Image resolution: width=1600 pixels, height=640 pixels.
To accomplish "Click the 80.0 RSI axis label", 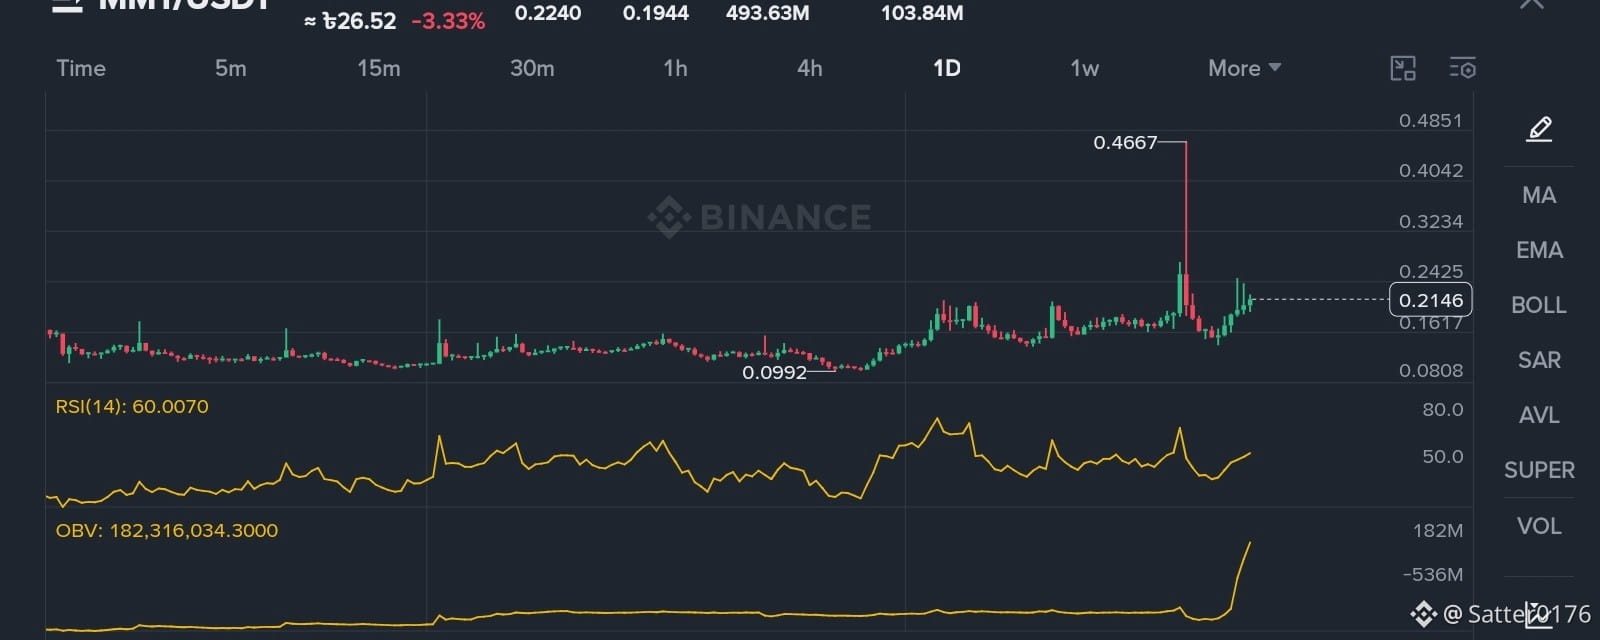I will (x=1442, y=409).
